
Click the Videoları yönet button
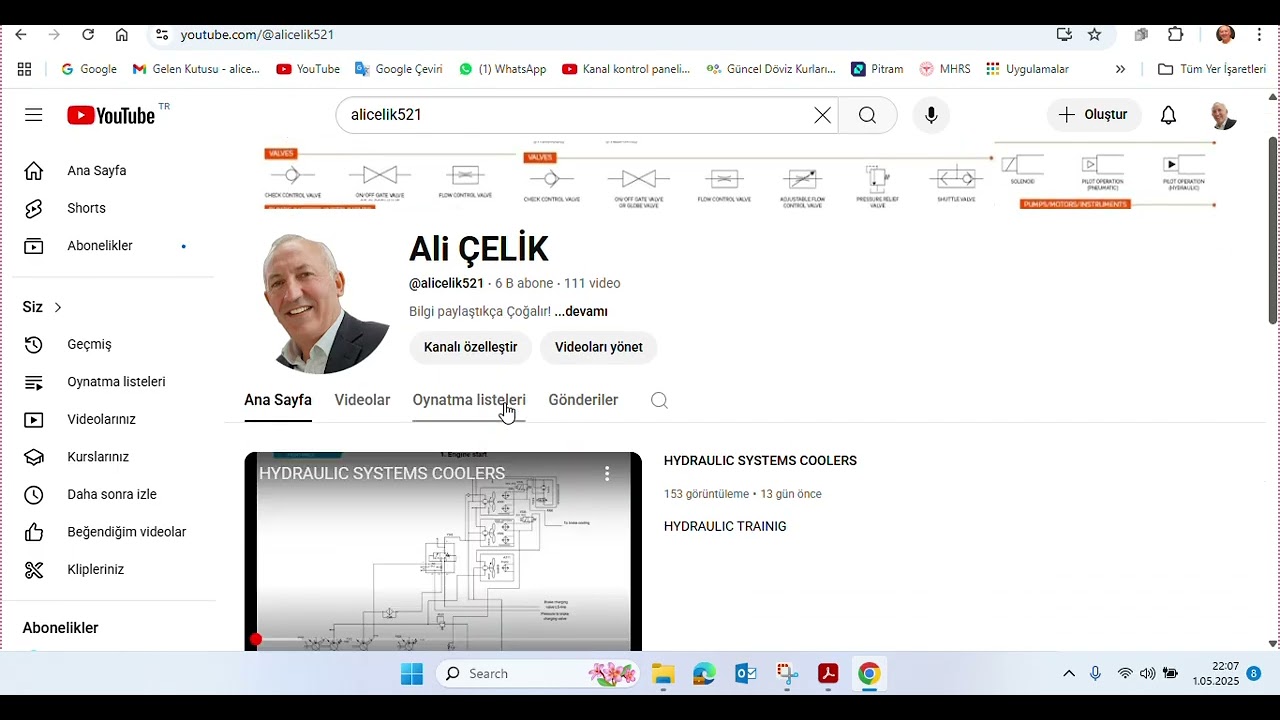pyautogui.click(x=599, y=347)
